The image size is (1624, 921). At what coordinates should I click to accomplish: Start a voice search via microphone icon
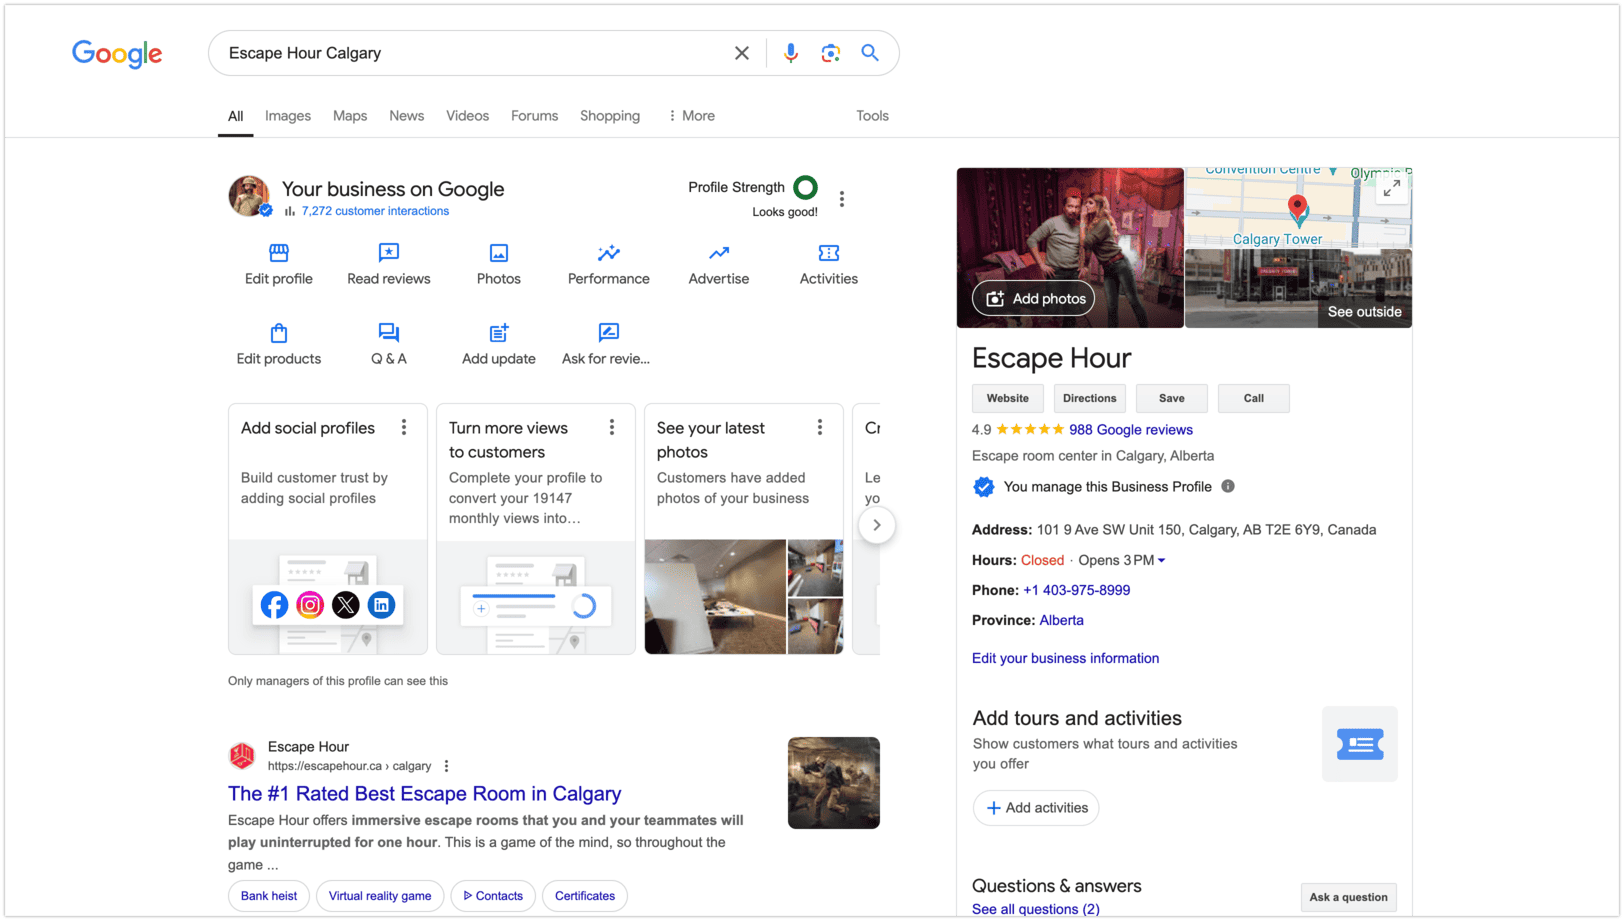click(x=791, y=53)
